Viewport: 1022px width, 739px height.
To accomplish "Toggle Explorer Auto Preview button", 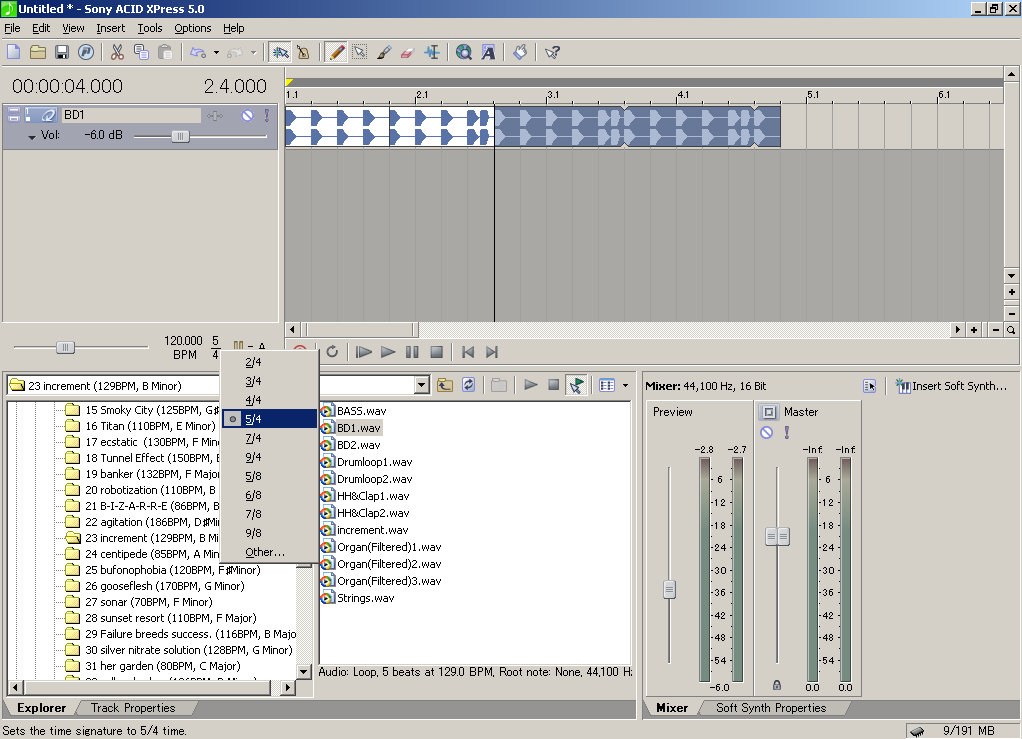I will click(x=576, y=385).
